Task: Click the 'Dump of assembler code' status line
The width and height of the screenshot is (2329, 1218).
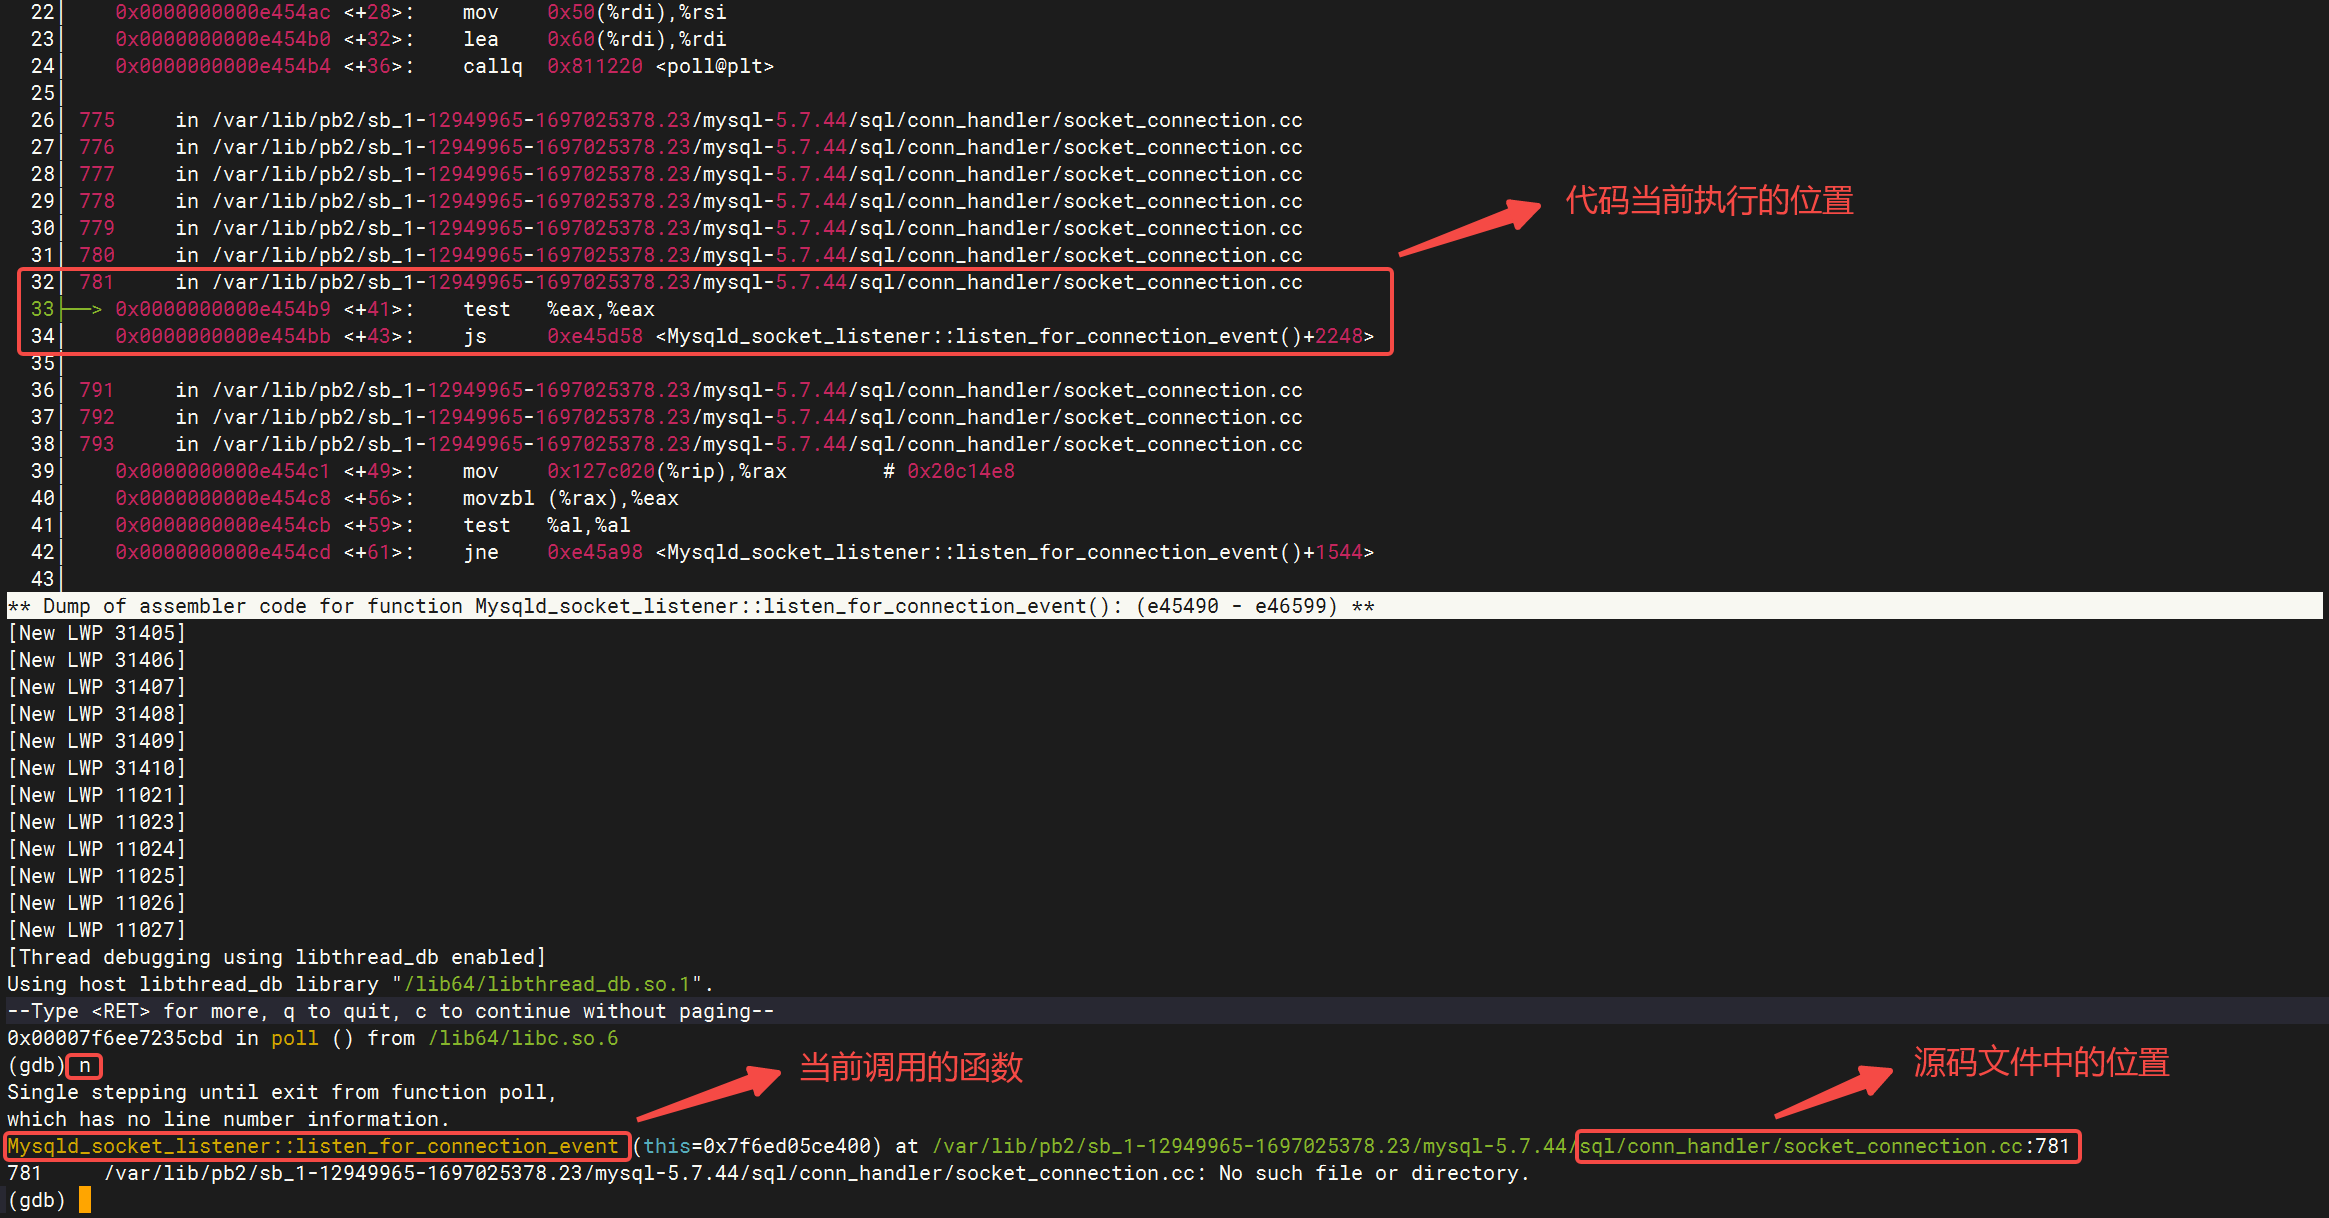Action: [690, 607]
